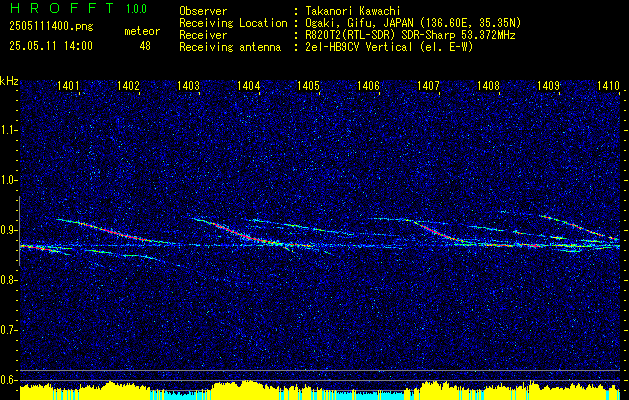Click the kHz axis unit label
Screen dimensions: 629x400
pyautogui.click(x=9, y=81)
